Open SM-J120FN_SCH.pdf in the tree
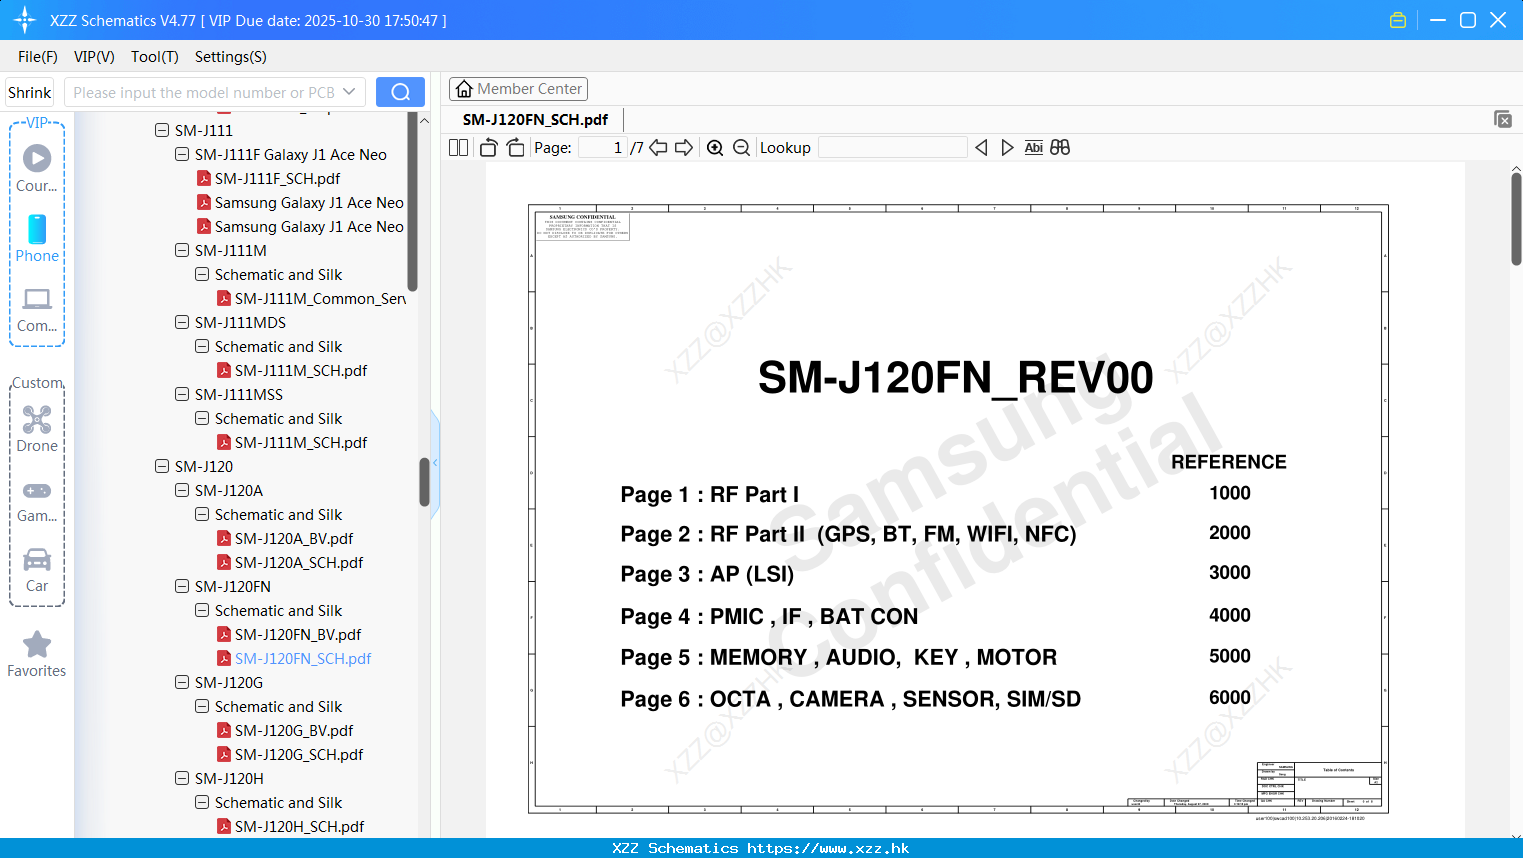The height and width of the screenshot is (858, 1523). [303, 658]
